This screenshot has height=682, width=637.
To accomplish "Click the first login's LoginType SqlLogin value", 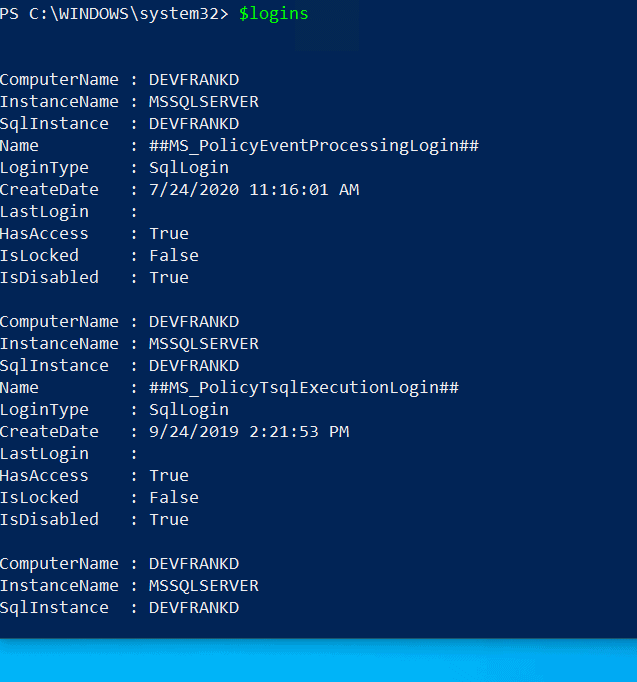I will (188, 168).
